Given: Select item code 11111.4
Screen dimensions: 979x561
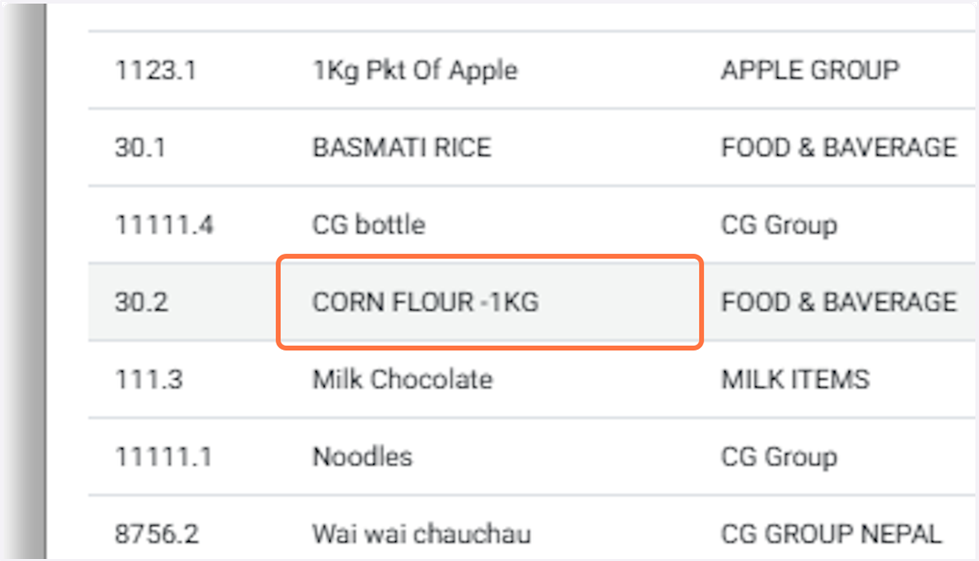Looking at the screenshot, I should pos(164,224).
